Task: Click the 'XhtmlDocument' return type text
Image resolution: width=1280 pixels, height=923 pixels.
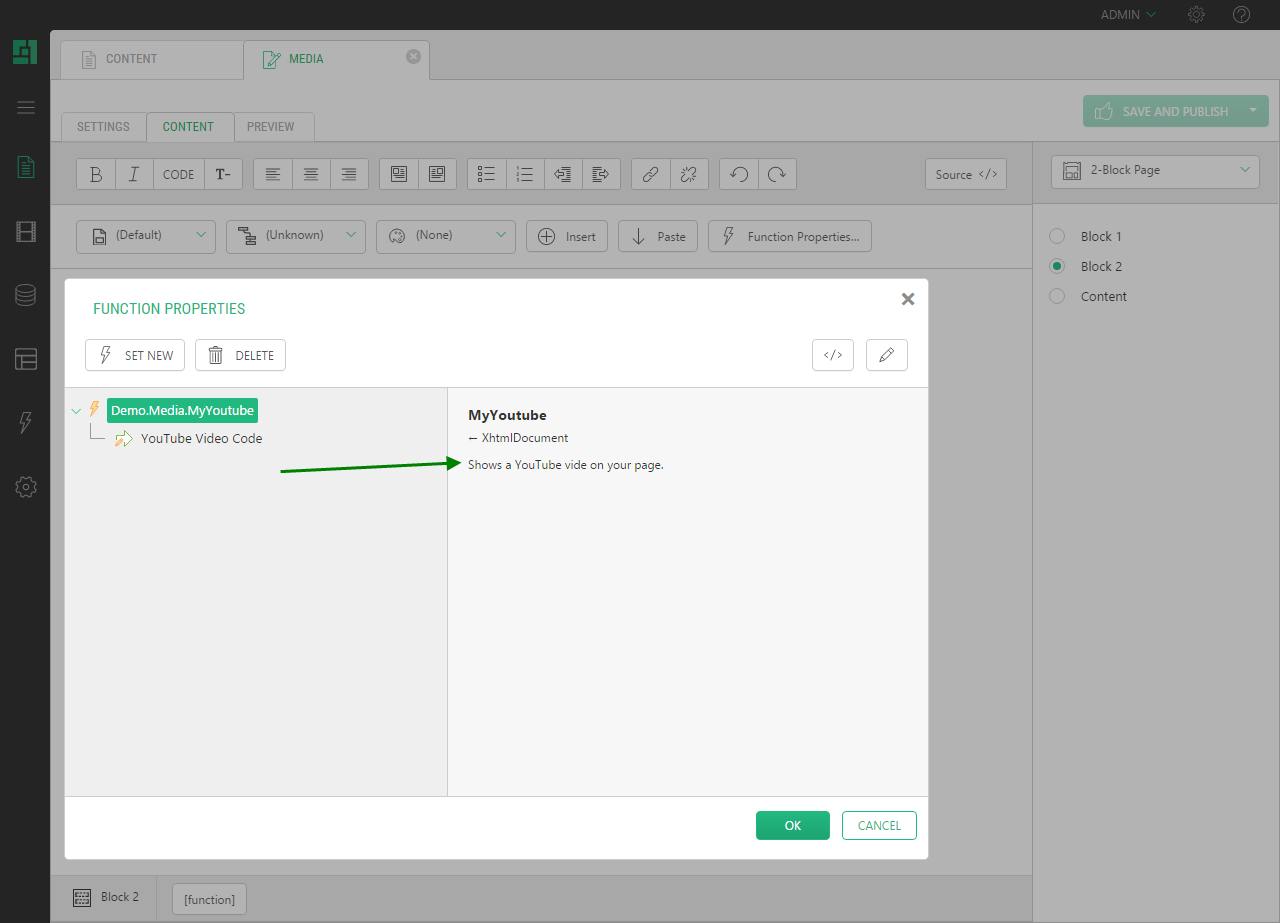Action: 525,438
